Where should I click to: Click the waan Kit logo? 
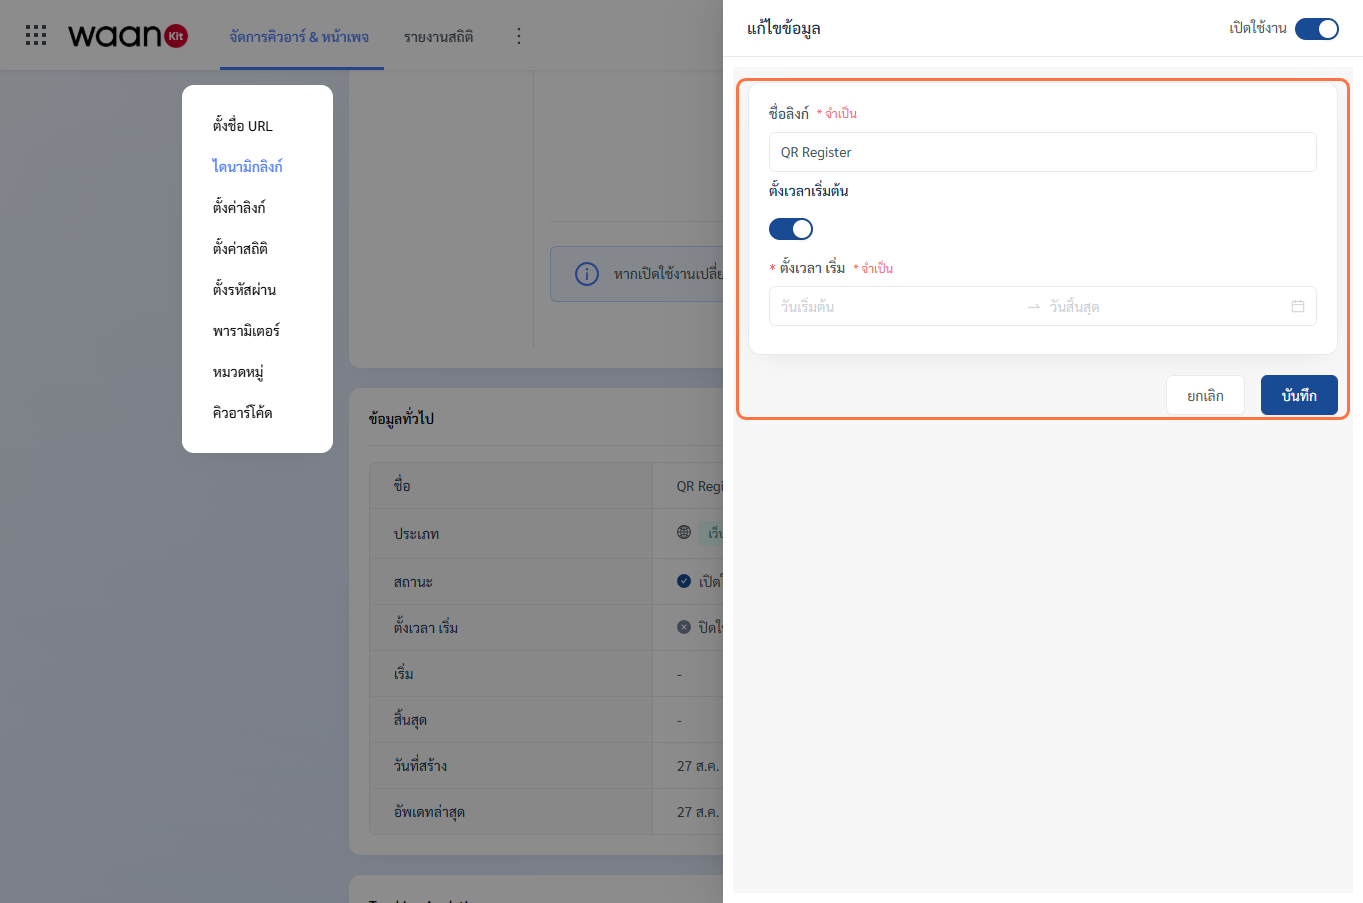pos(128,36)
